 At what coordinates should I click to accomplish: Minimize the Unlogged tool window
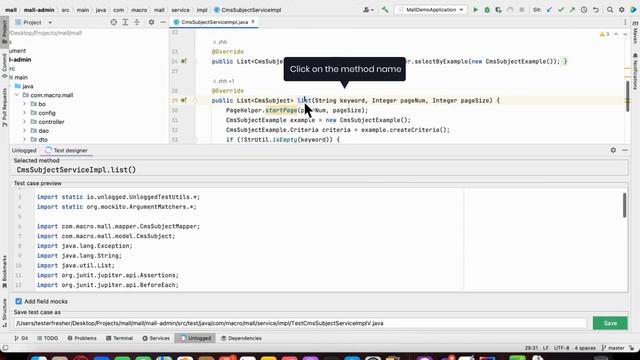pyautogui.click(x=625, y=150)
